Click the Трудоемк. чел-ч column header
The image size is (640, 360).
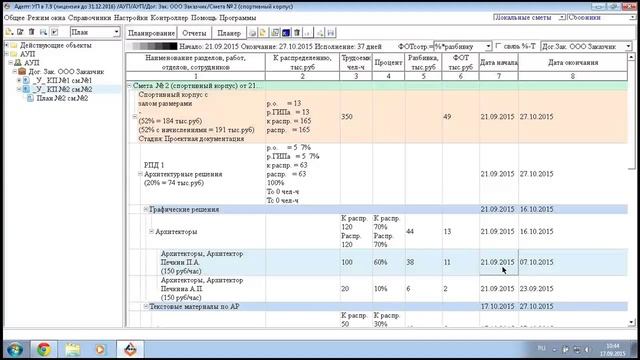pyautogui.click(x=356, y=62)
